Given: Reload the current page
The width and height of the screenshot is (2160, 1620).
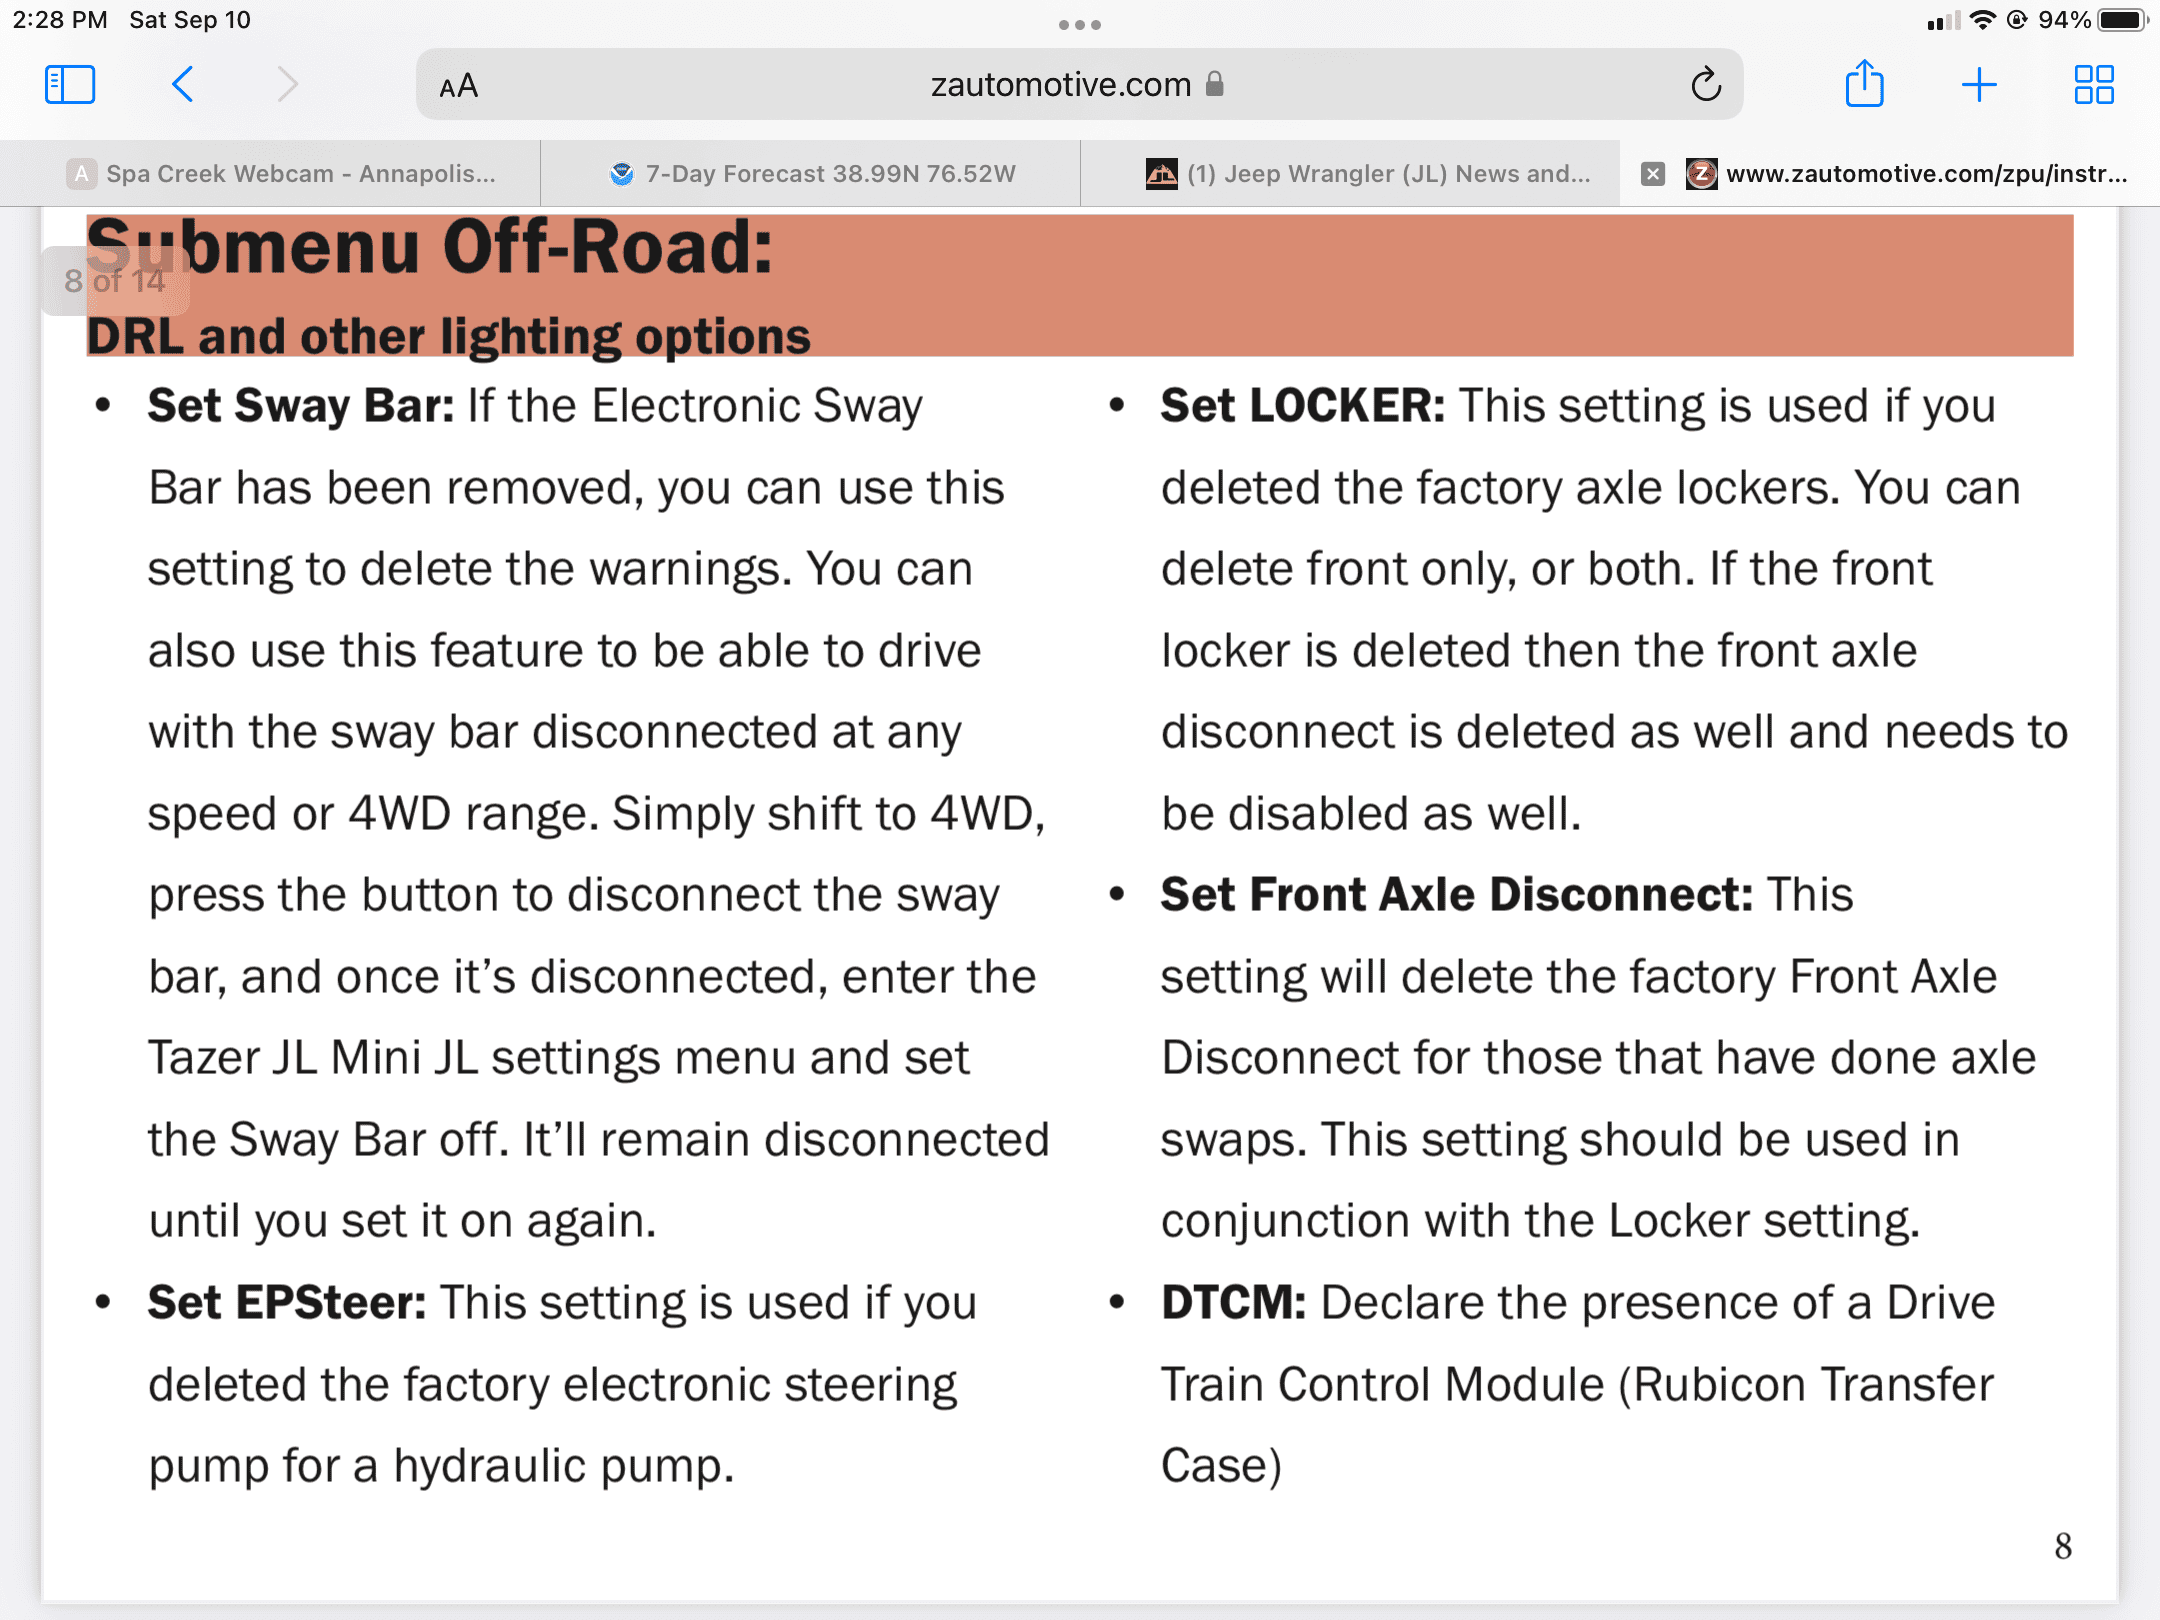Looking at the screenshot, I should 1706,85.
